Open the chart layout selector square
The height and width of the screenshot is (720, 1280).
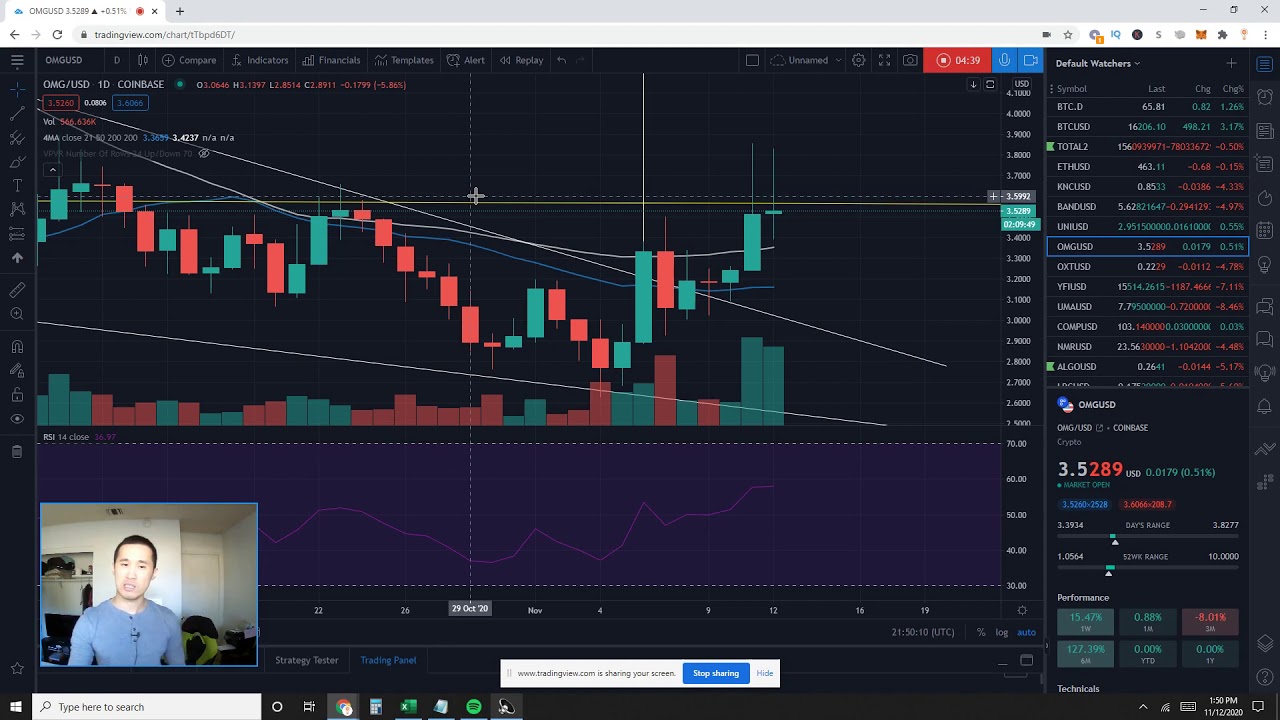pyautogui.click(x=752, y=60)
